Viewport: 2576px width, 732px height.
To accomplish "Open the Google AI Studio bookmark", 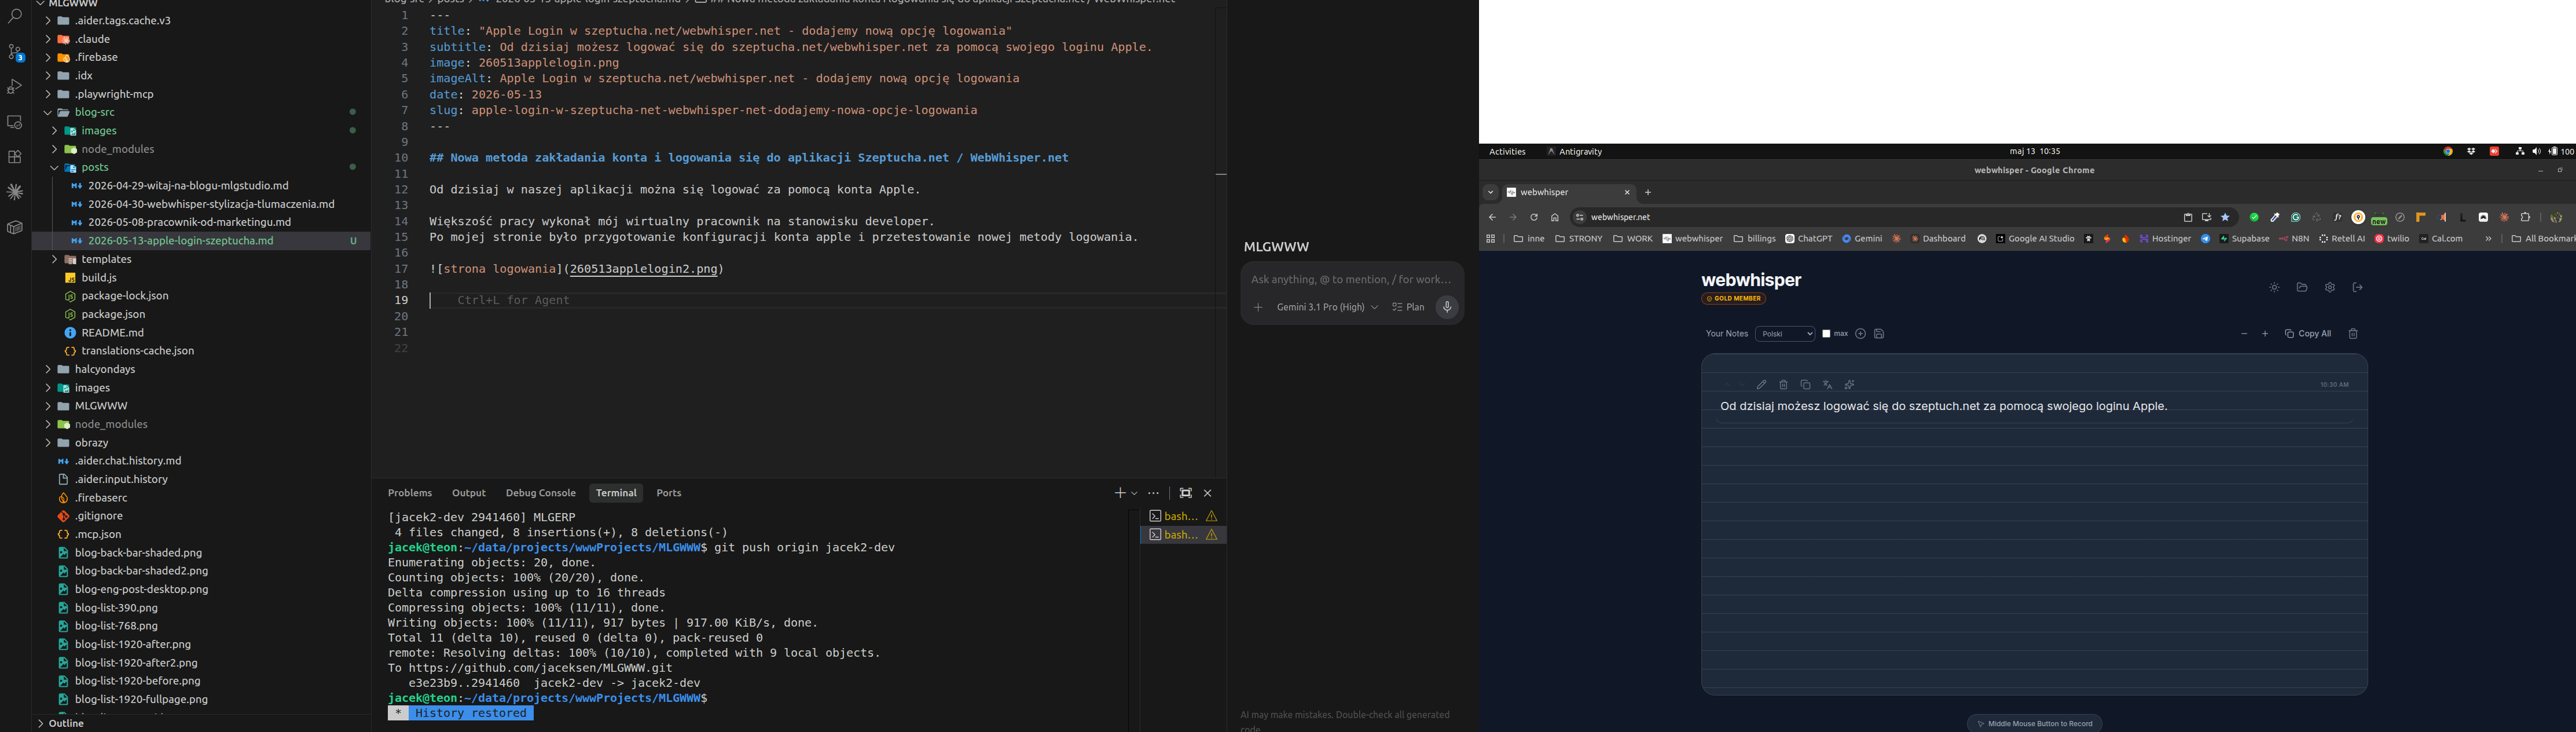I will pyautogui.click(x=2035, y=240).
